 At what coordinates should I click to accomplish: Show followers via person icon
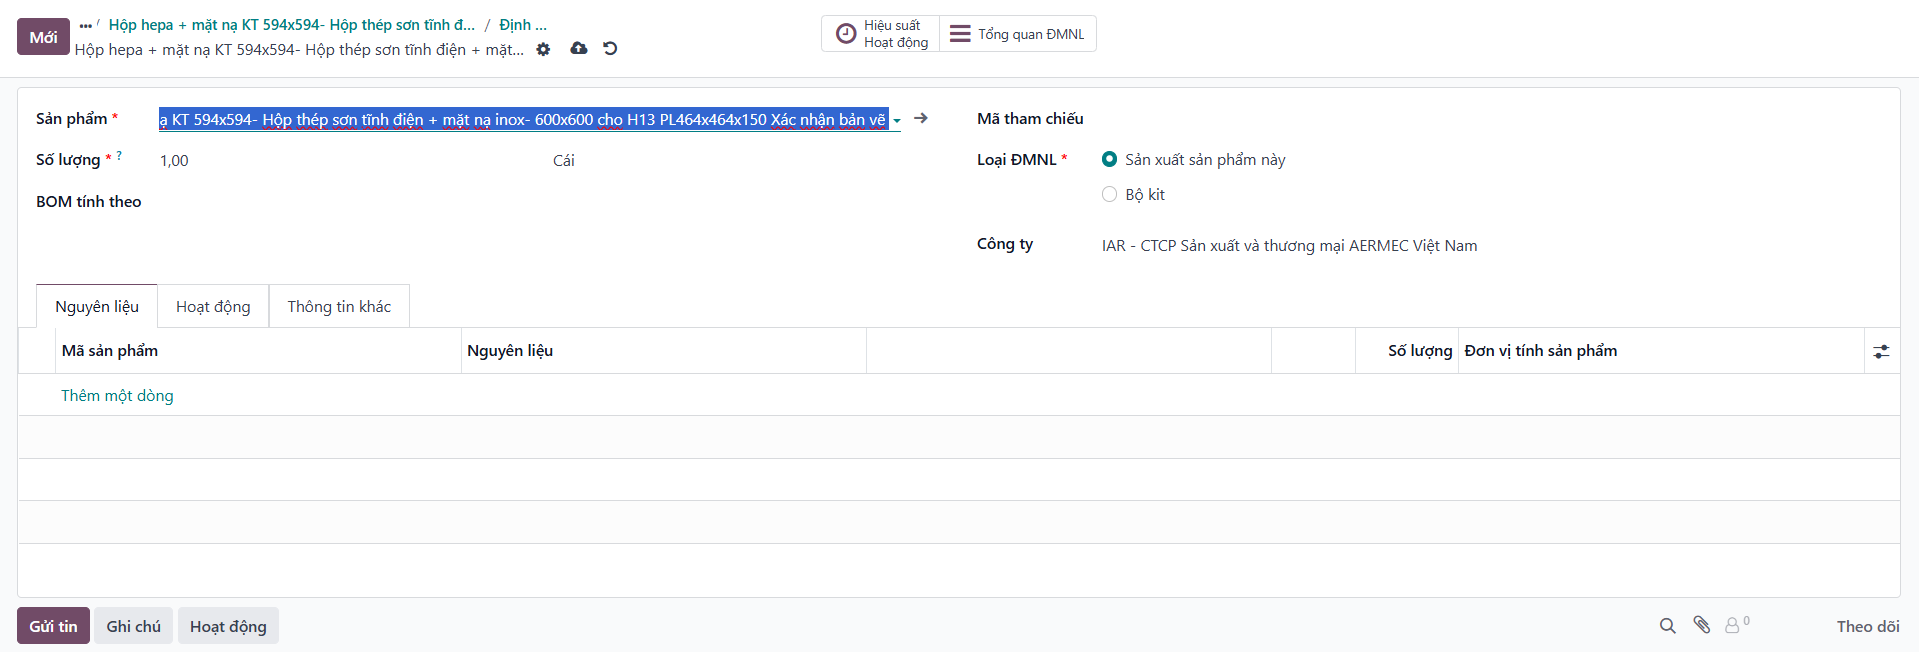1737,625
